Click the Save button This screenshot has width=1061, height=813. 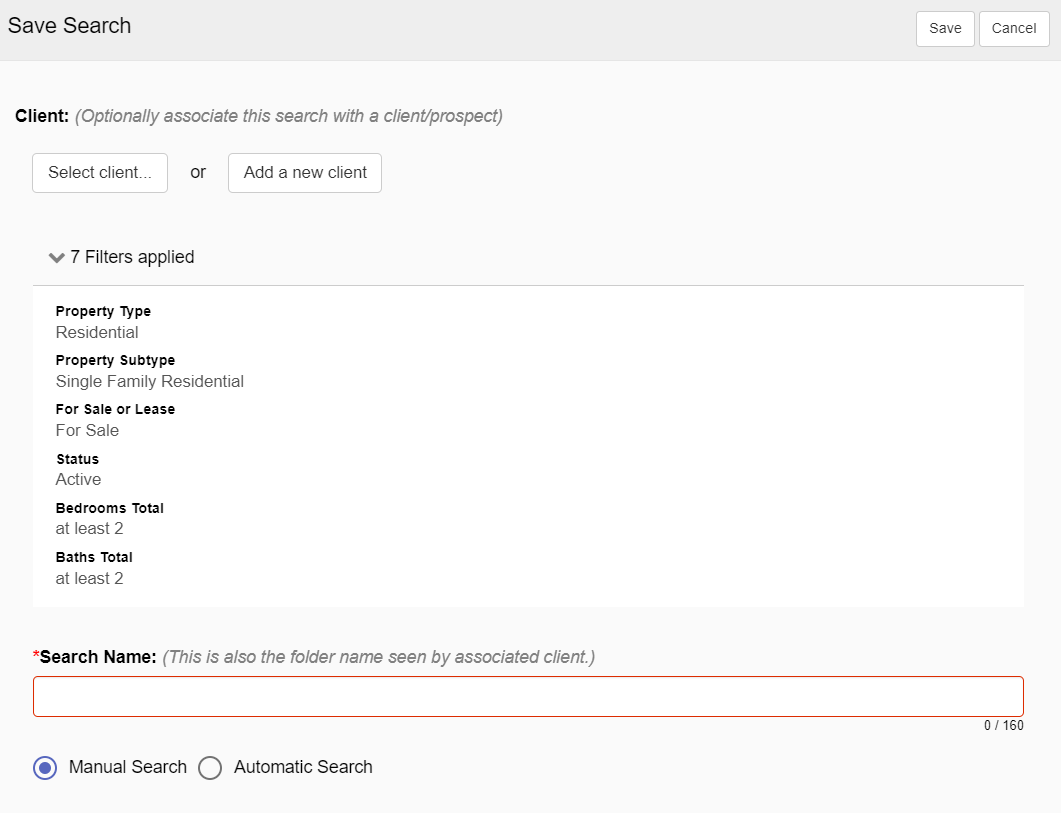pyautogui.click(x=944, y=28)
